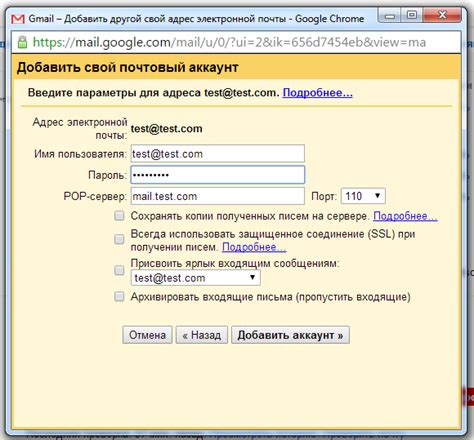Image resolution: width=474 pixels, height=440 pixels.
Task: Go back with the Назад button
Action: tap(202, 335)
